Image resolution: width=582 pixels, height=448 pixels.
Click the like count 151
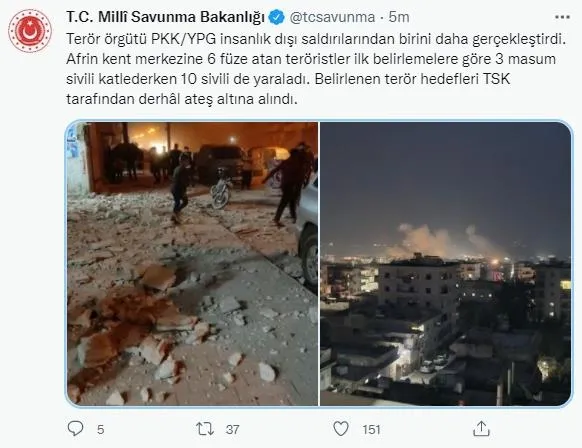[x=372, y=429]
